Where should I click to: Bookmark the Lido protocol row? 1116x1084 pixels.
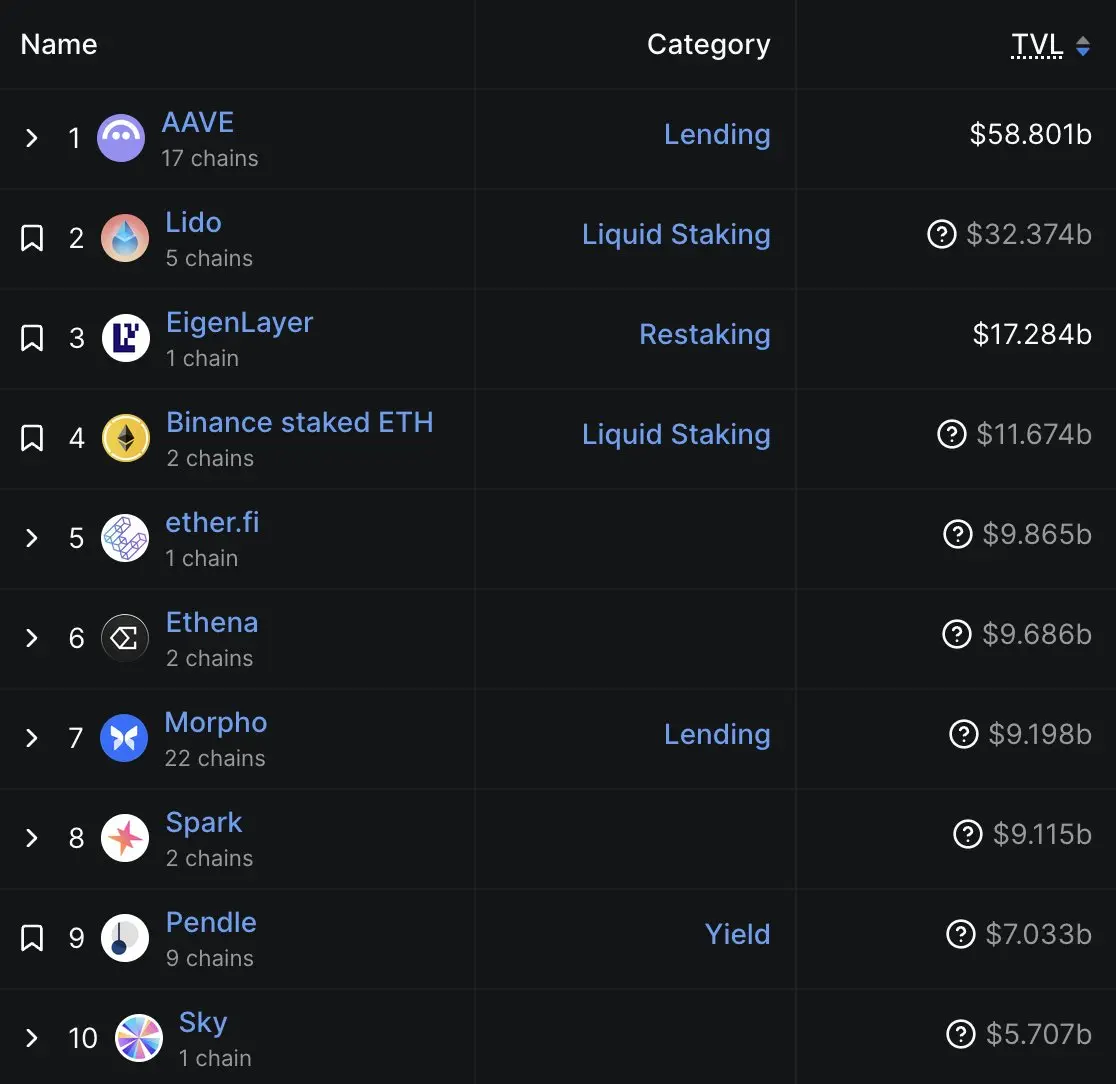[32, 238]
